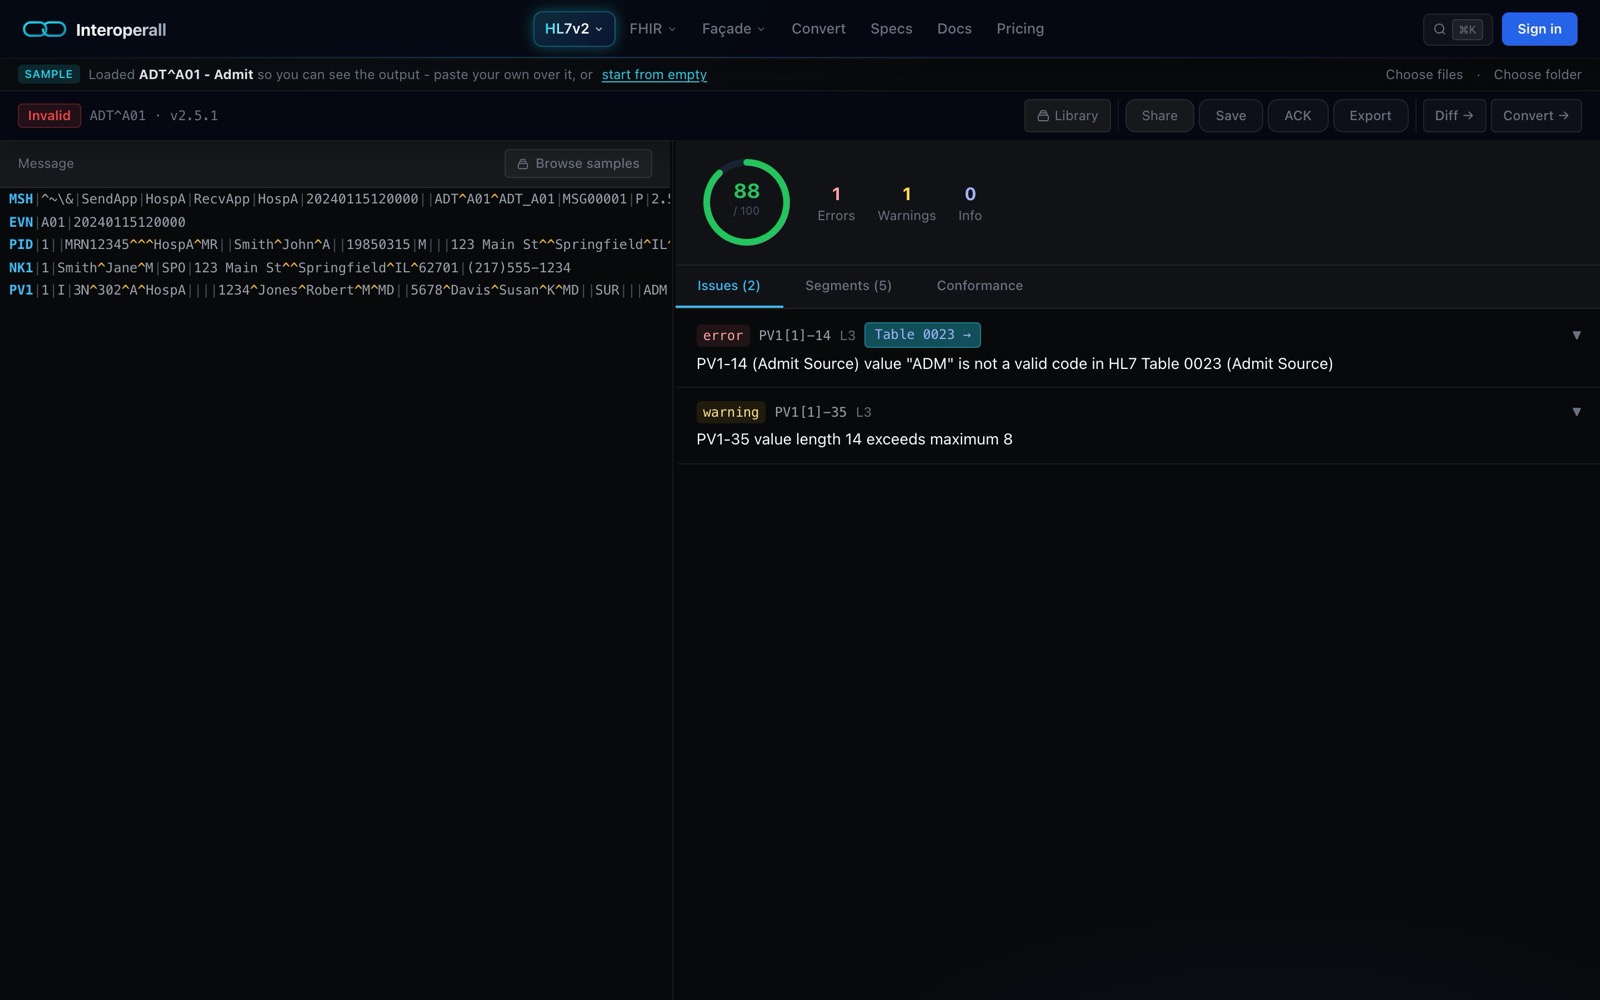Image resolution: width=1600 pixels, height=1000 pixels.
Task: Click the ADT^A01 · v2.5.1 message type label
Action: [x=153, y=116]
